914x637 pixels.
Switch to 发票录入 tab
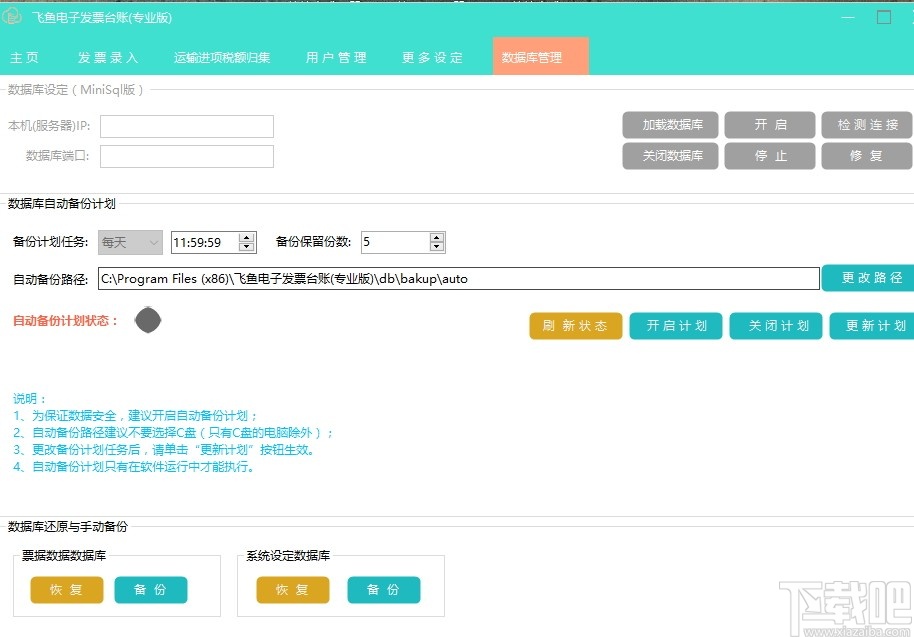pyautogui.click(x=108, y=57)
